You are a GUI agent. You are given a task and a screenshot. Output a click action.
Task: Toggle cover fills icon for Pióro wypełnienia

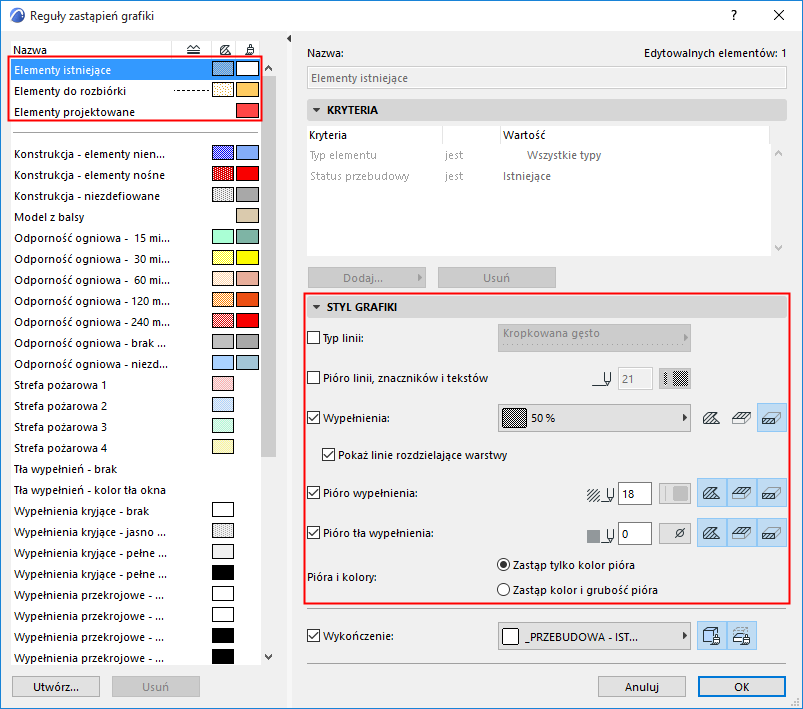(741, 493)
